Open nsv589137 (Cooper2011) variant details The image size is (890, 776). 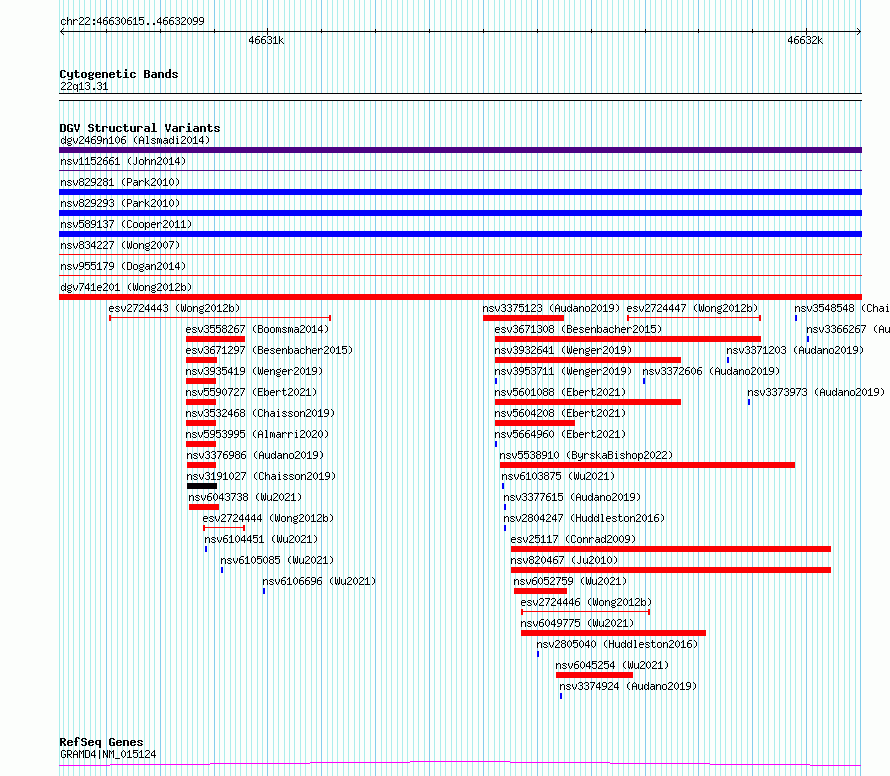(x=126, y=224)
